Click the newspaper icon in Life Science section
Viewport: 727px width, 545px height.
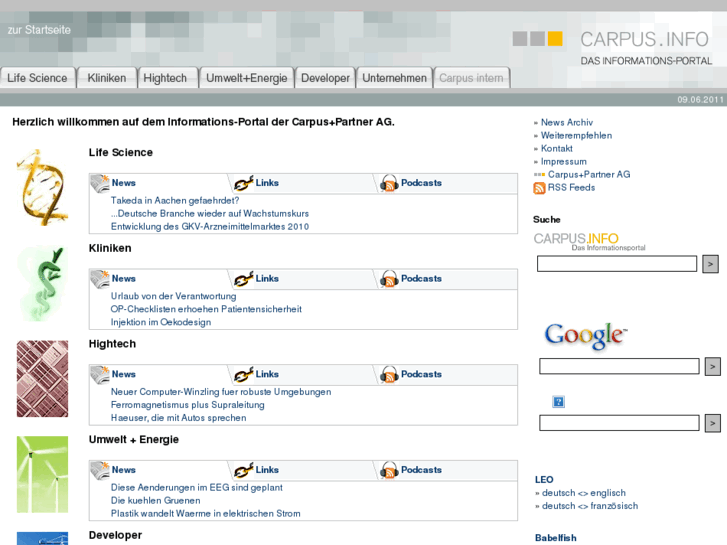pos(100,183)
